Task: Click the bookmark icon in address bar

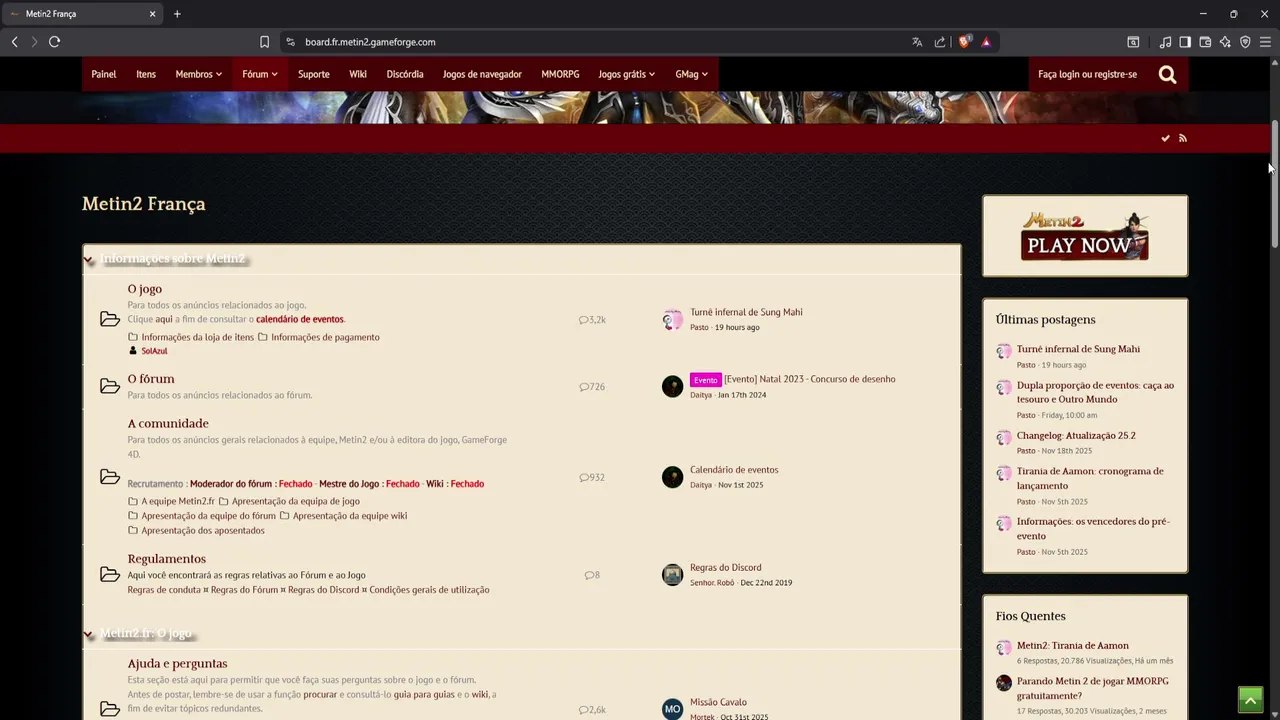Action: click(x=264, y=42)
